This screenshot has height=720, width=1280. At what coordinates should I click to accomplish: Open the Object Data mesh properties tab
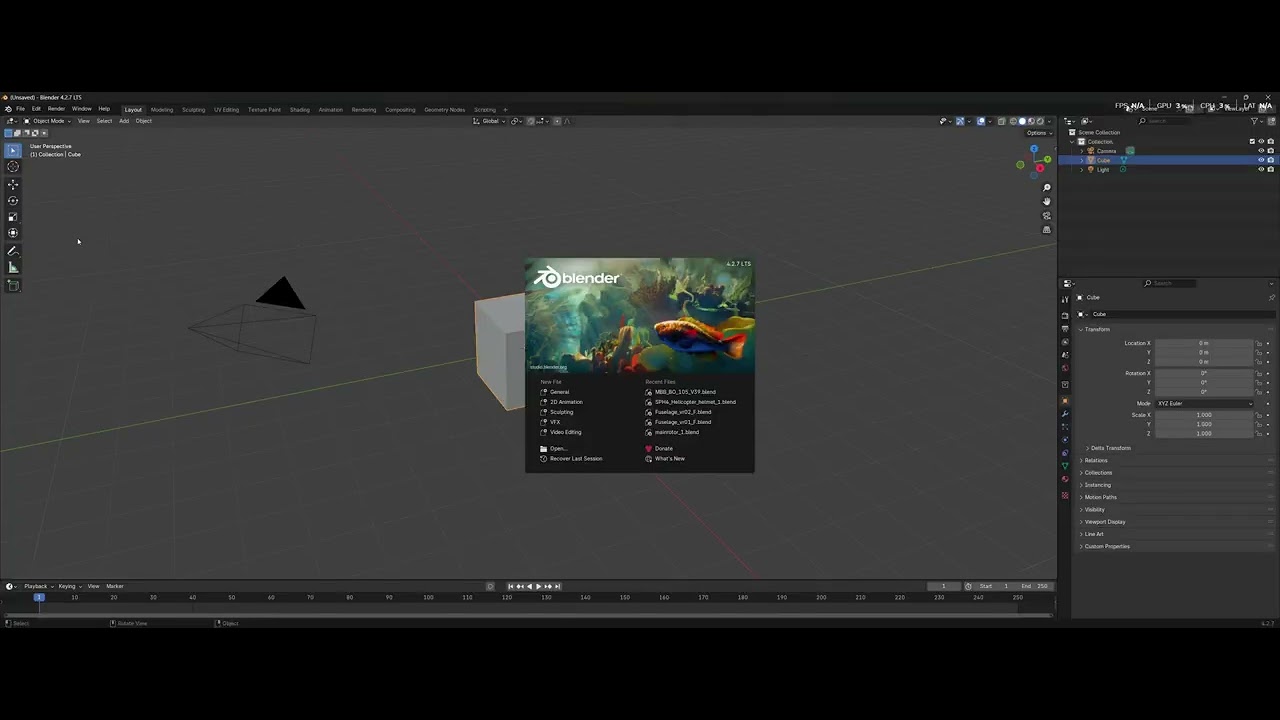pos(1065,466)
